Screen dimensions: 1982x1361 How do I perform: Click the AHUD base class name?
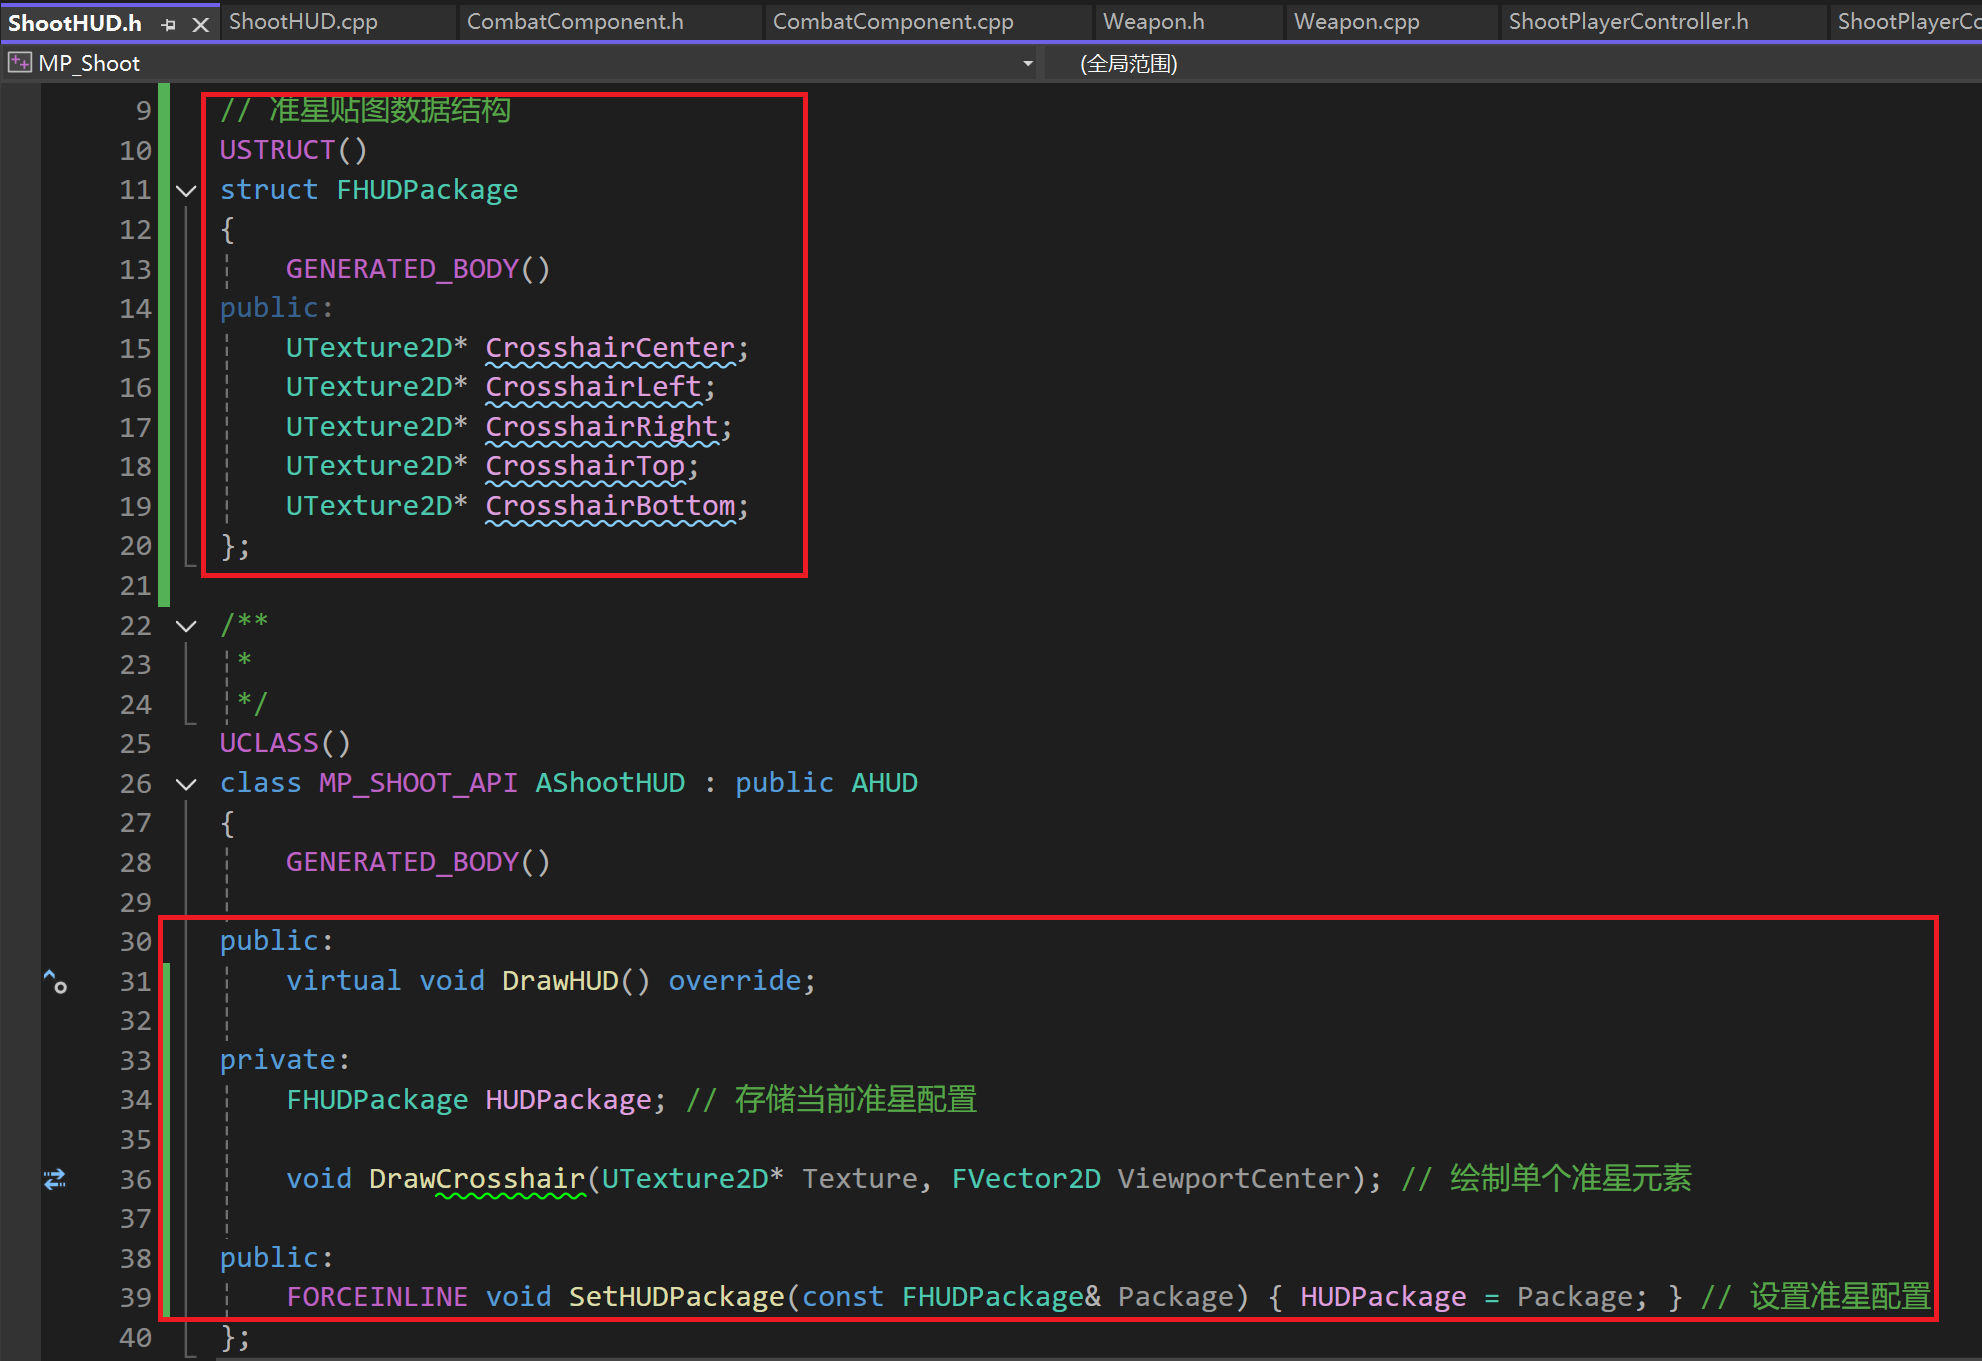point(884,783)
